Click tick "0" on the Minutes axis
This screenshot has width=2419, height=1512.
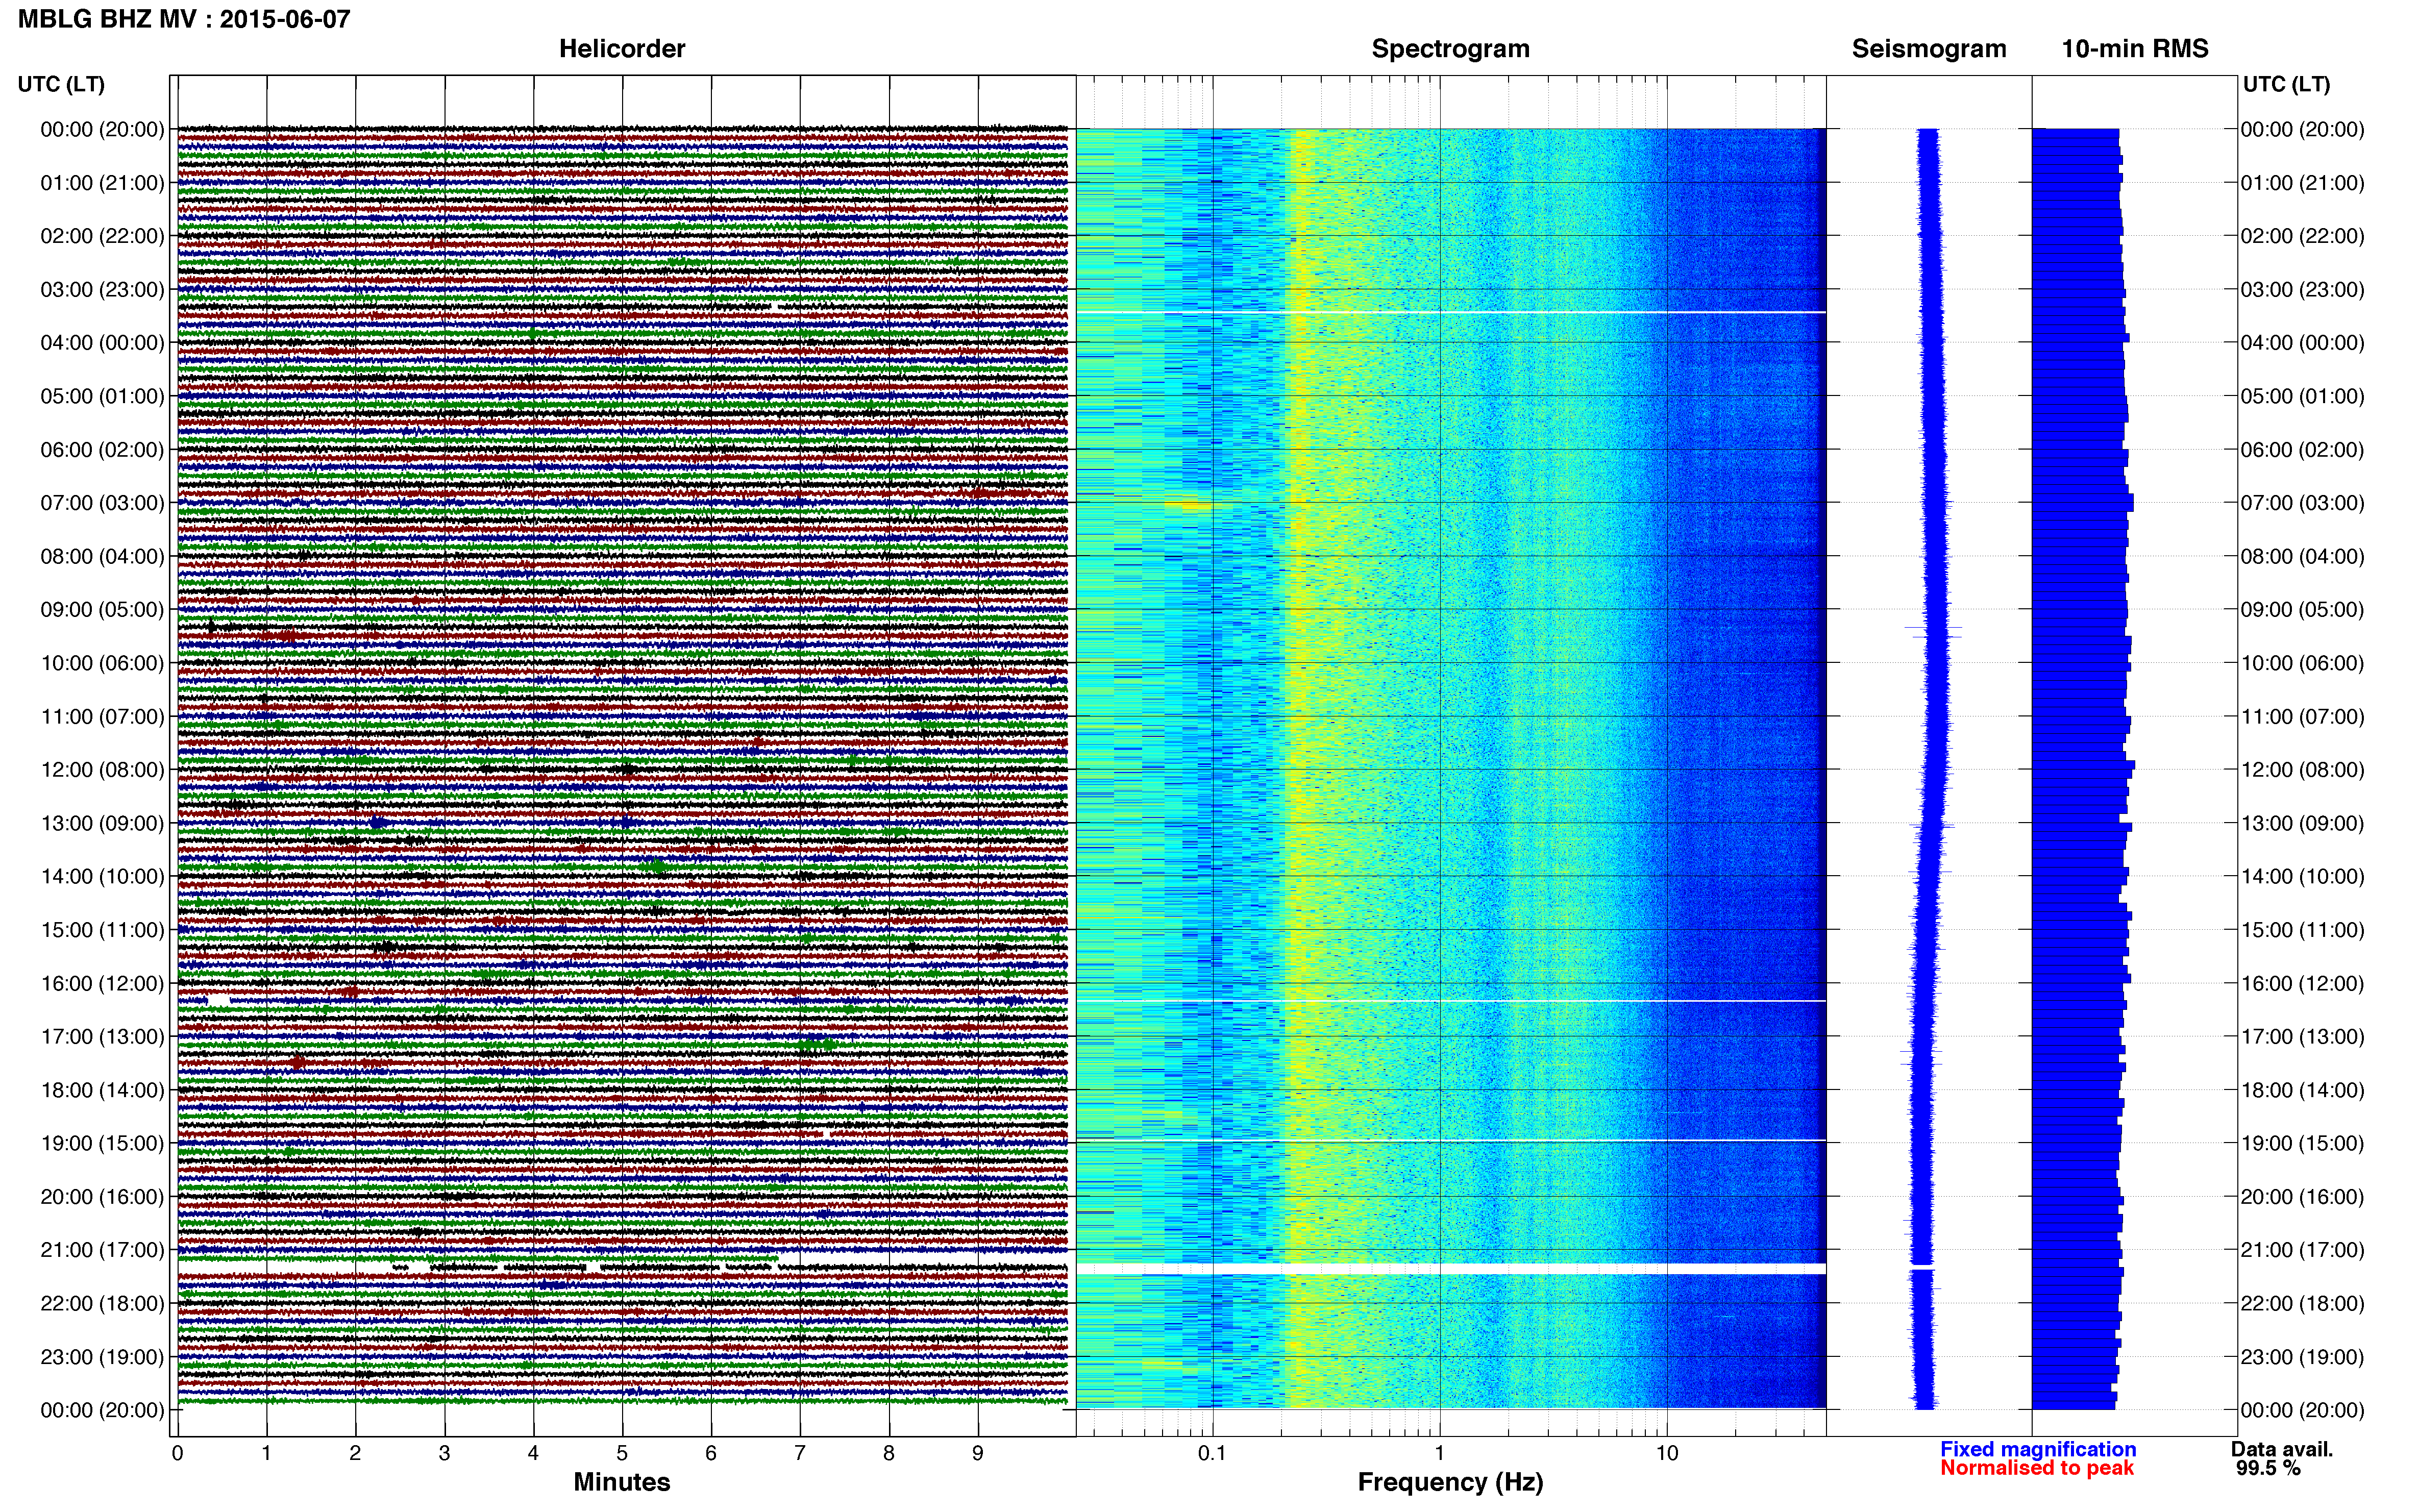click(178, 1453)
